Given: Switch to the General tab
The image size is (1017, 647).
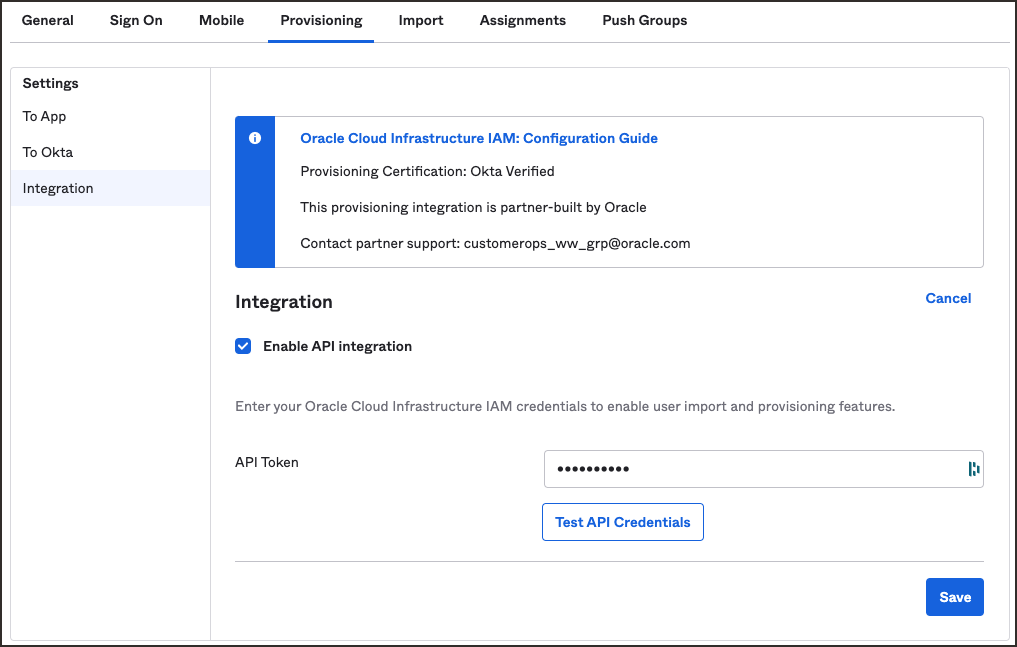Looking at the screenshot, I should tap(47, 20).
